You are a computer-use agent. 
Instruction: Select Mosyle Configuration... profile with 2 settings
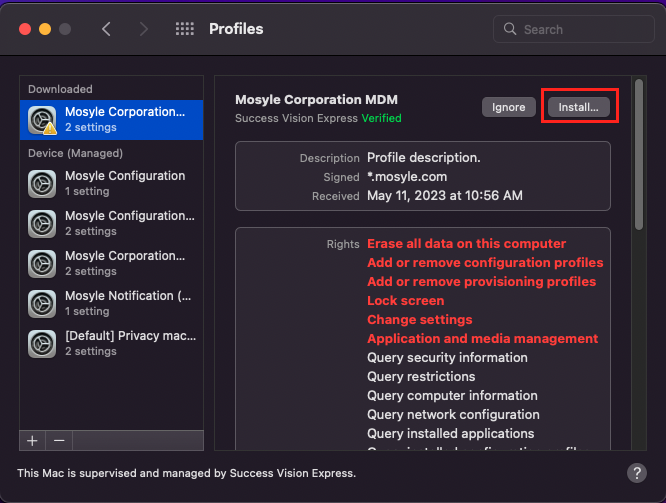pos(111,223)
